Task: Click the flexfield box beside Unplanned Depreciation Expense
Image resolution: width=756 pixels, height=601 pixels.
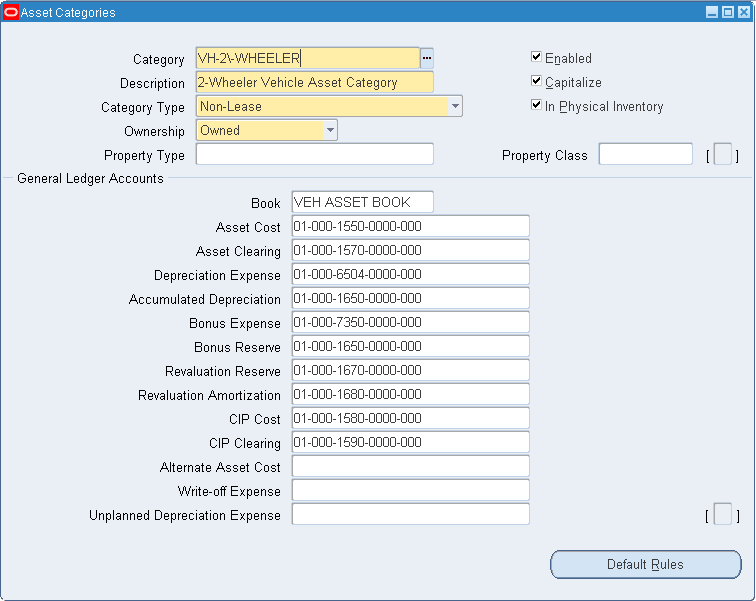Action: pyautogui.click(x=722, y=515)
